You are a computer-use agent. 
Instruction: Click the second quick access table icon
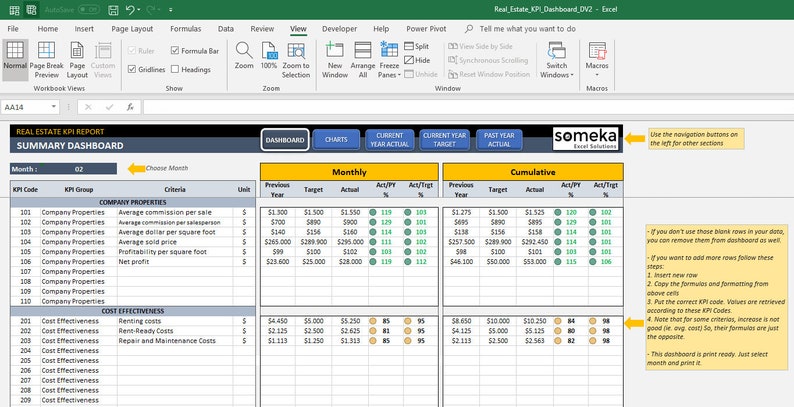[31, 10]
